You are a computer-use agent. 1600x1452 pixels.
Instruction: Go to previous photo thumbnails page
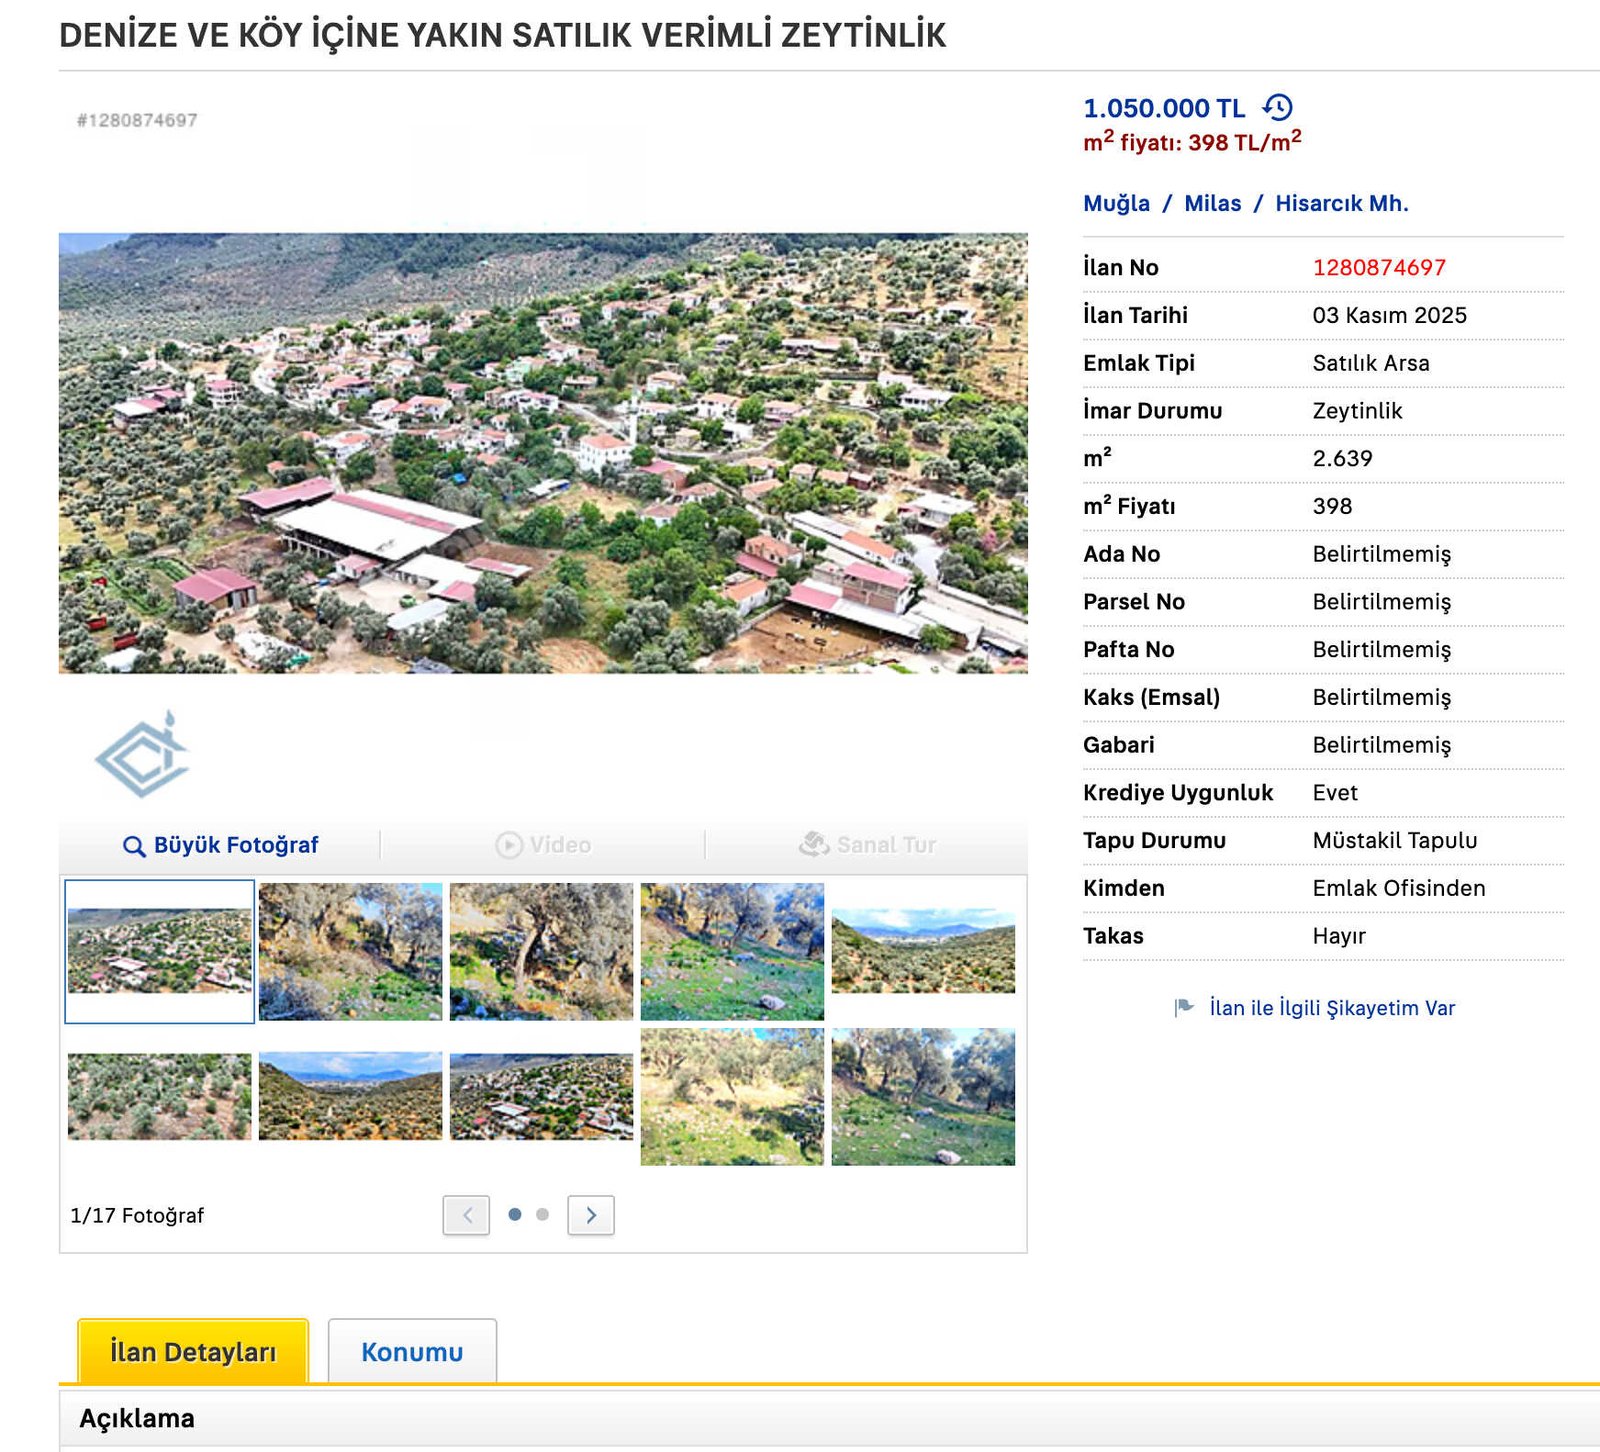466,1215
